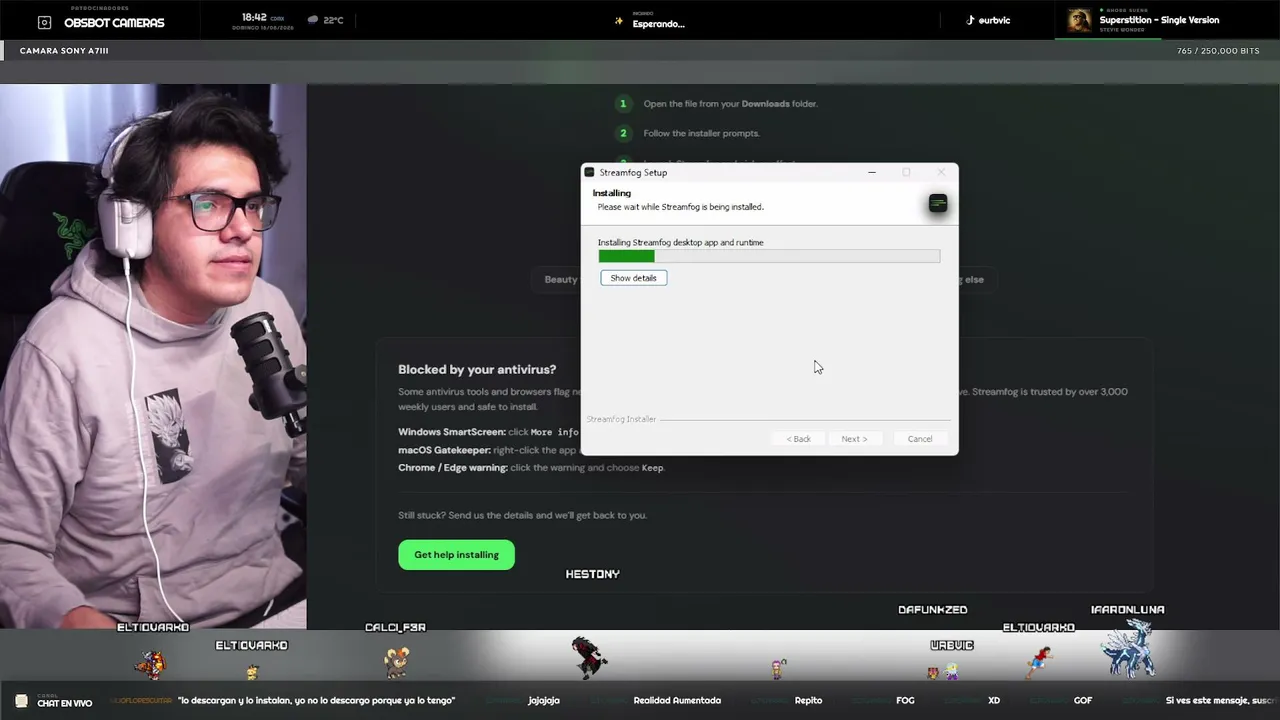Click the OBSBOT Cameras camera icon
The width and height of the screenshot is (1280, 720).
[x=44, y=22]
